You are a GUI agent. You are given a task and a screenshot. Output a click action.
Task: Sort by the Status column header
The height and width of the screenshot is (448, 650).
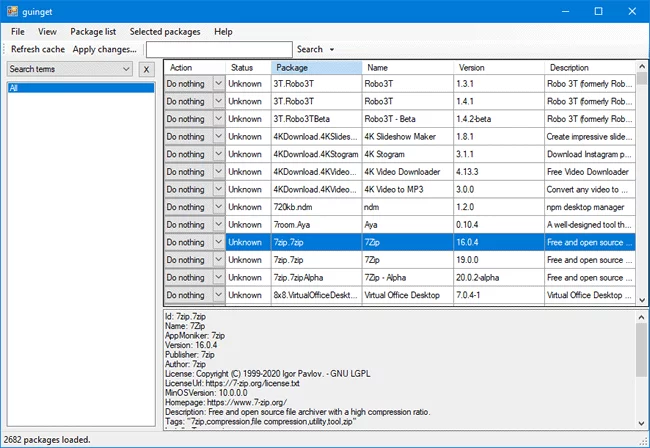click(x=248, y=68)
